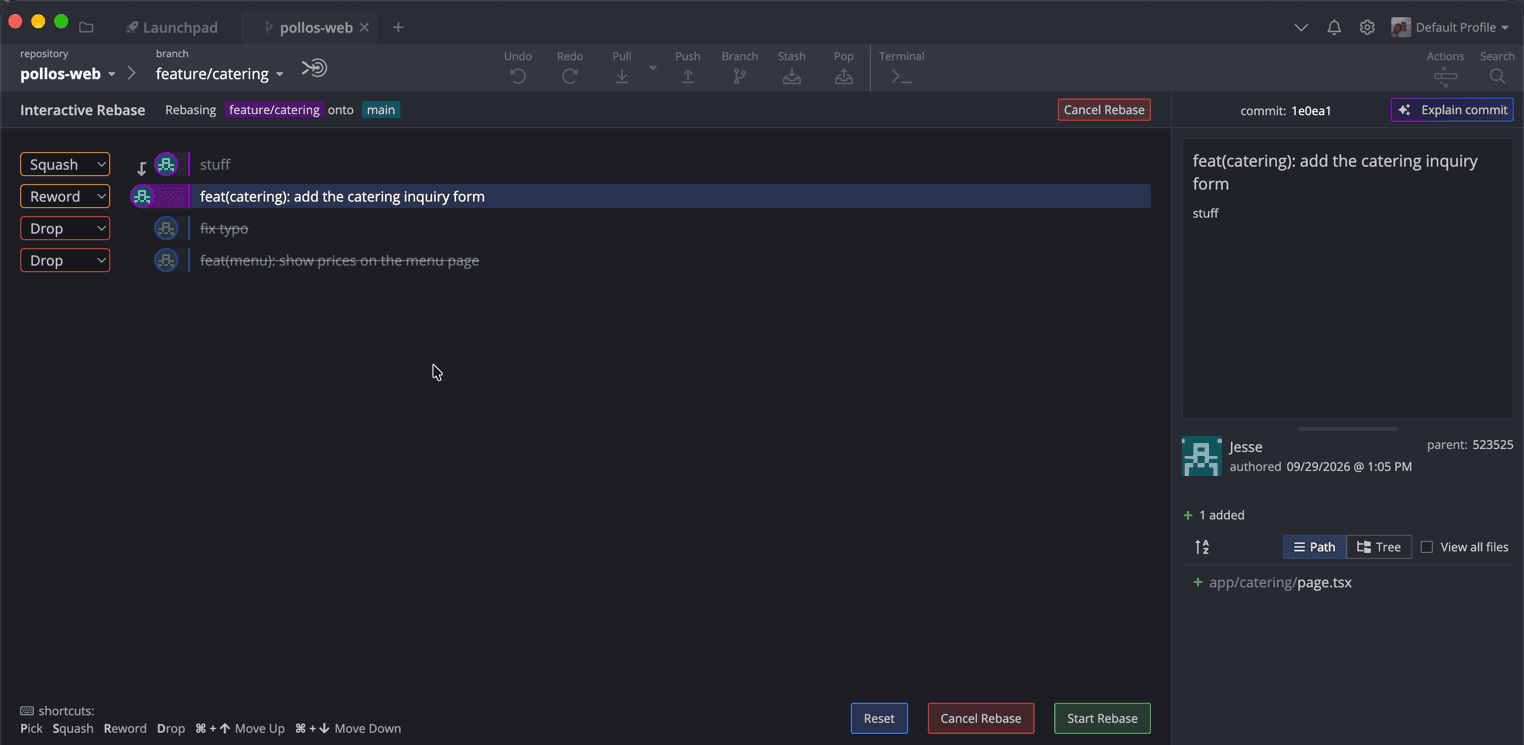Expand the pollos-web repository dropdown
This screenshot has height=745, width=1524.
(68, 74)
